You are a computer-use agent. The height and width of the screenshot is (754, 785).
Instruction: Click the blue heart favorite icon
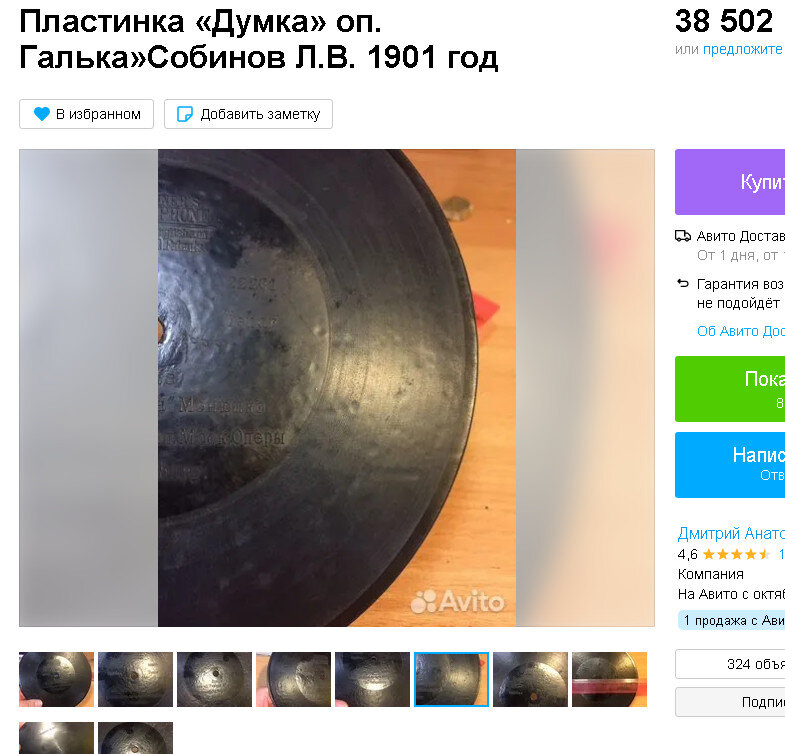42,114
